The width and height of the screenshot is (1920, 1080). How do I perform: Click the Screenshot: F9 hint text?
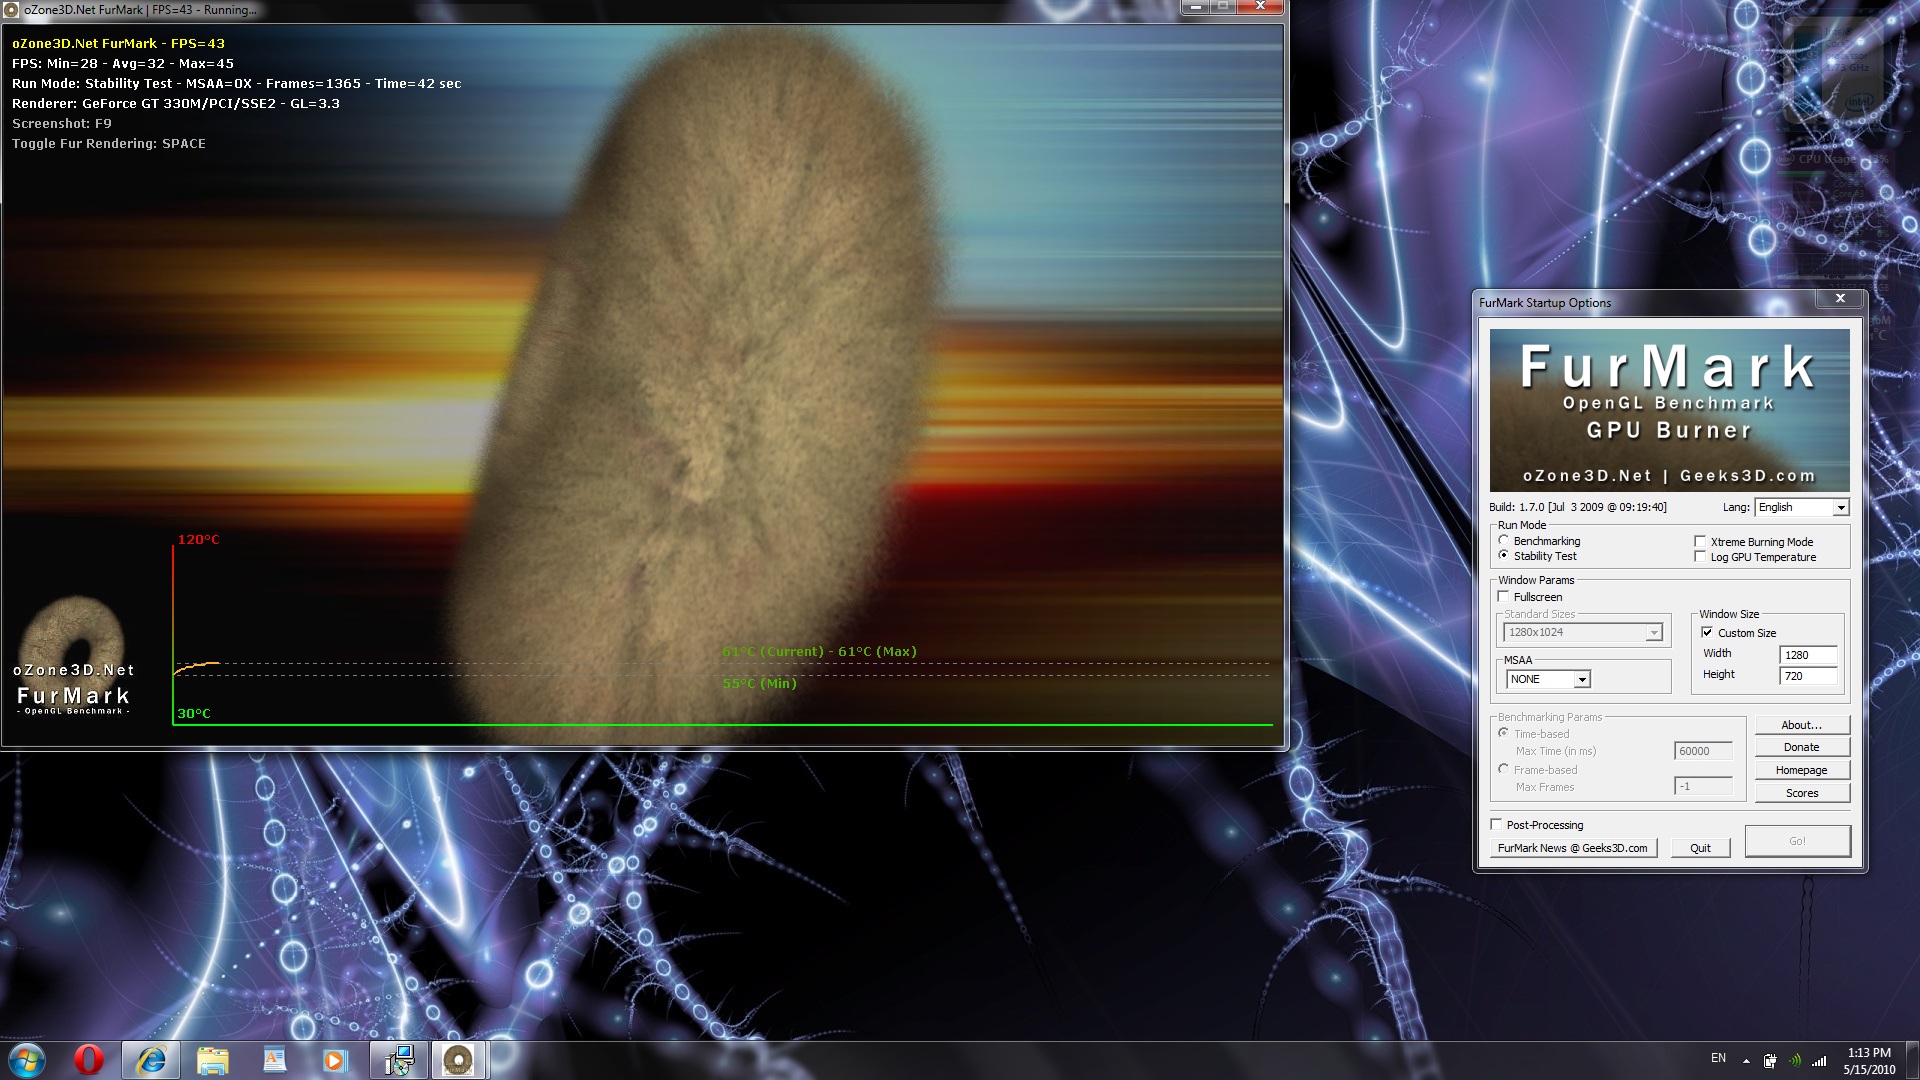(62, 124)
